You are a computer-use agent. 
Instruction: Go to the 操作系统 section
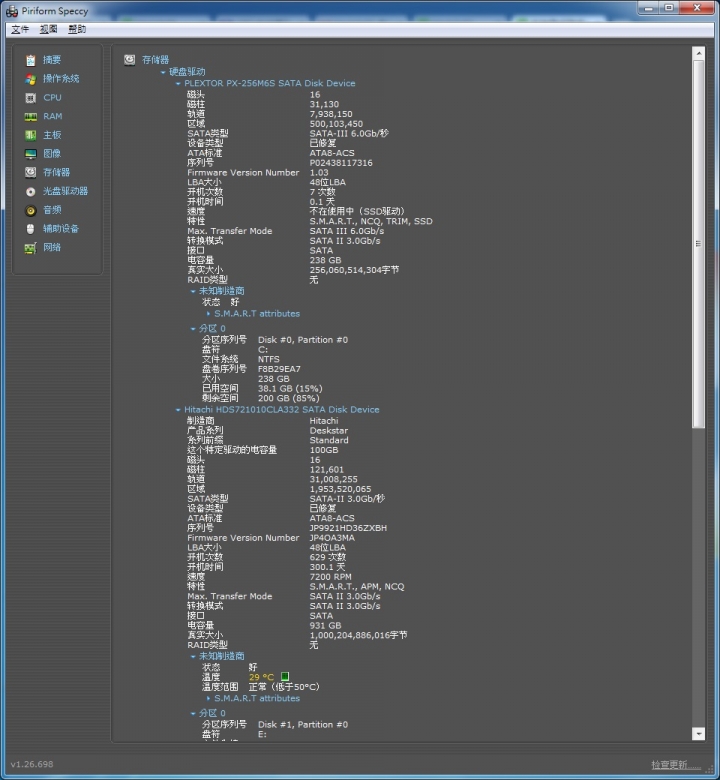[x=61, y=79]
